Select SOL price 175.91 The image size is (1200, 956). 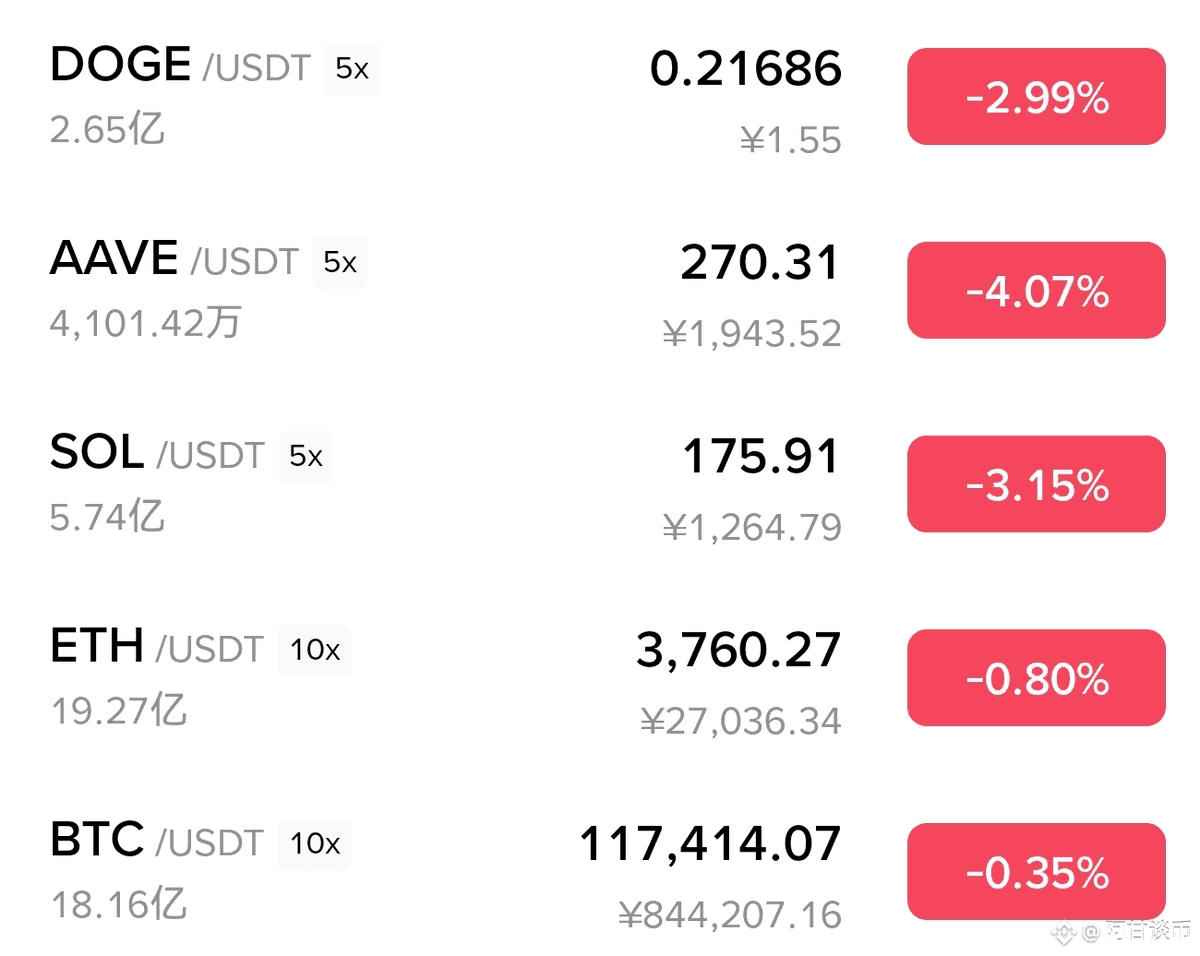coord(761,457)
